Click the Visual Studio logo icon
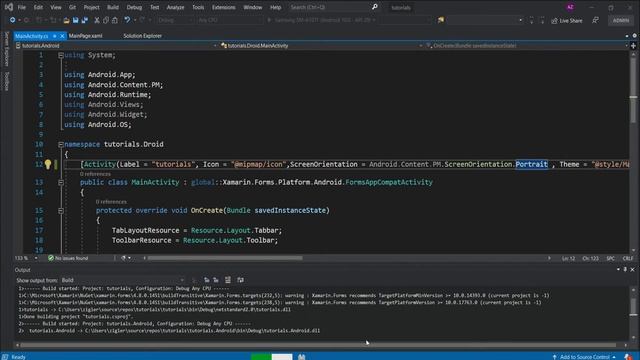The height and width of the screenshot is (360, 640). click(9, 7)
